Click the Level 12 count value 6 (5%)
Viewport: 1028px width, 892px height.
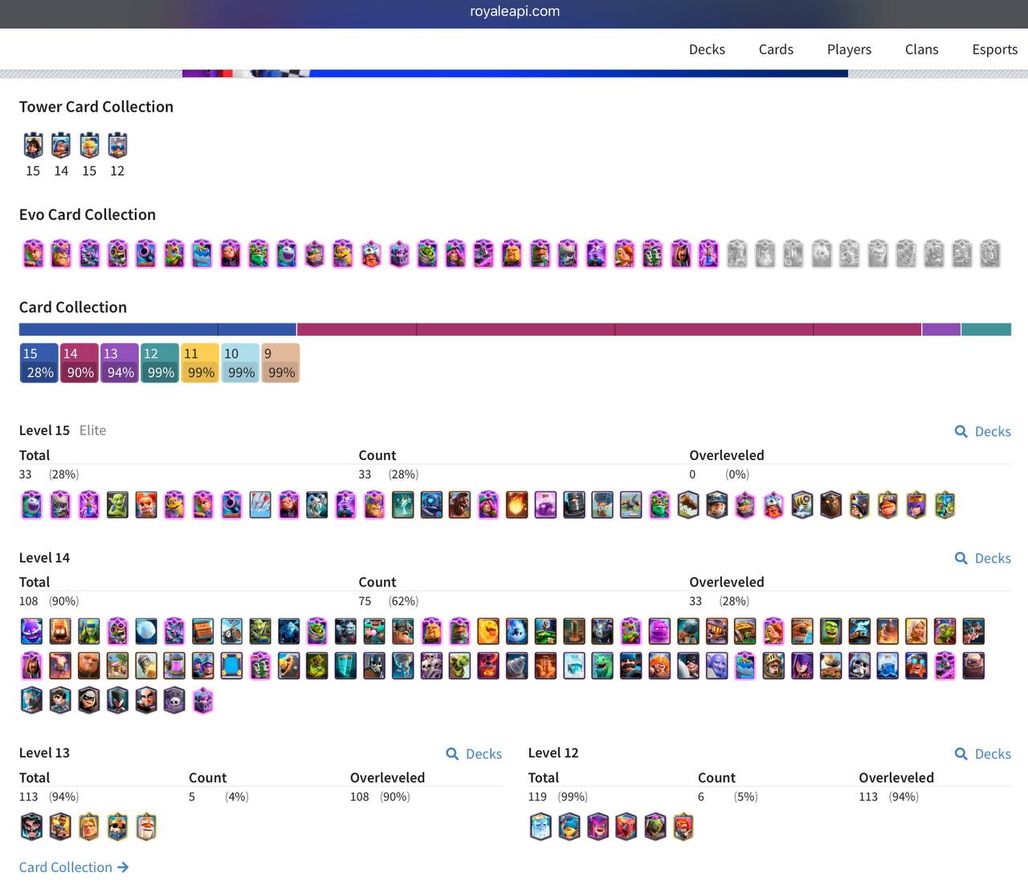(x=728, y=797)
